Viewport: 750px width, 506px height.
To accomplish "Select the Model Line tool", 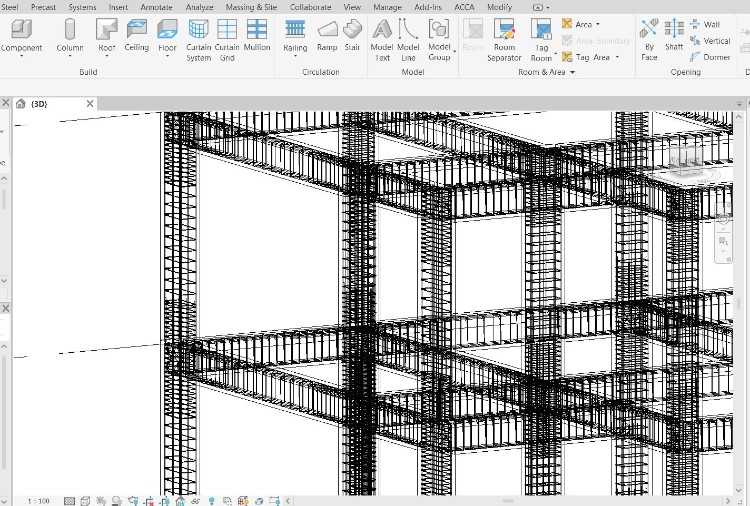I will 408,41.
